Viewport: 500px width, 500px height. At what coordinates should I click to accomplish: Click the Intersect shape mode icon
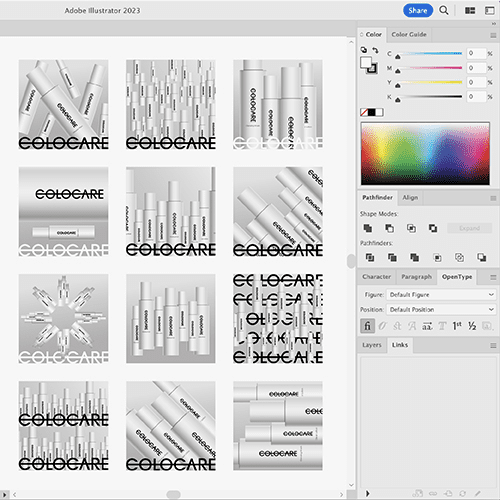tap(411, 228)
